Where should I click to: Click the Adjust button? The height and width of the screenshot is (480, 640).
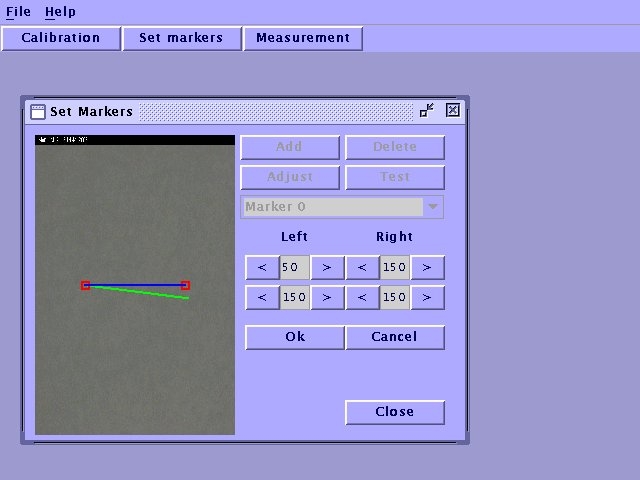[290, 178]
